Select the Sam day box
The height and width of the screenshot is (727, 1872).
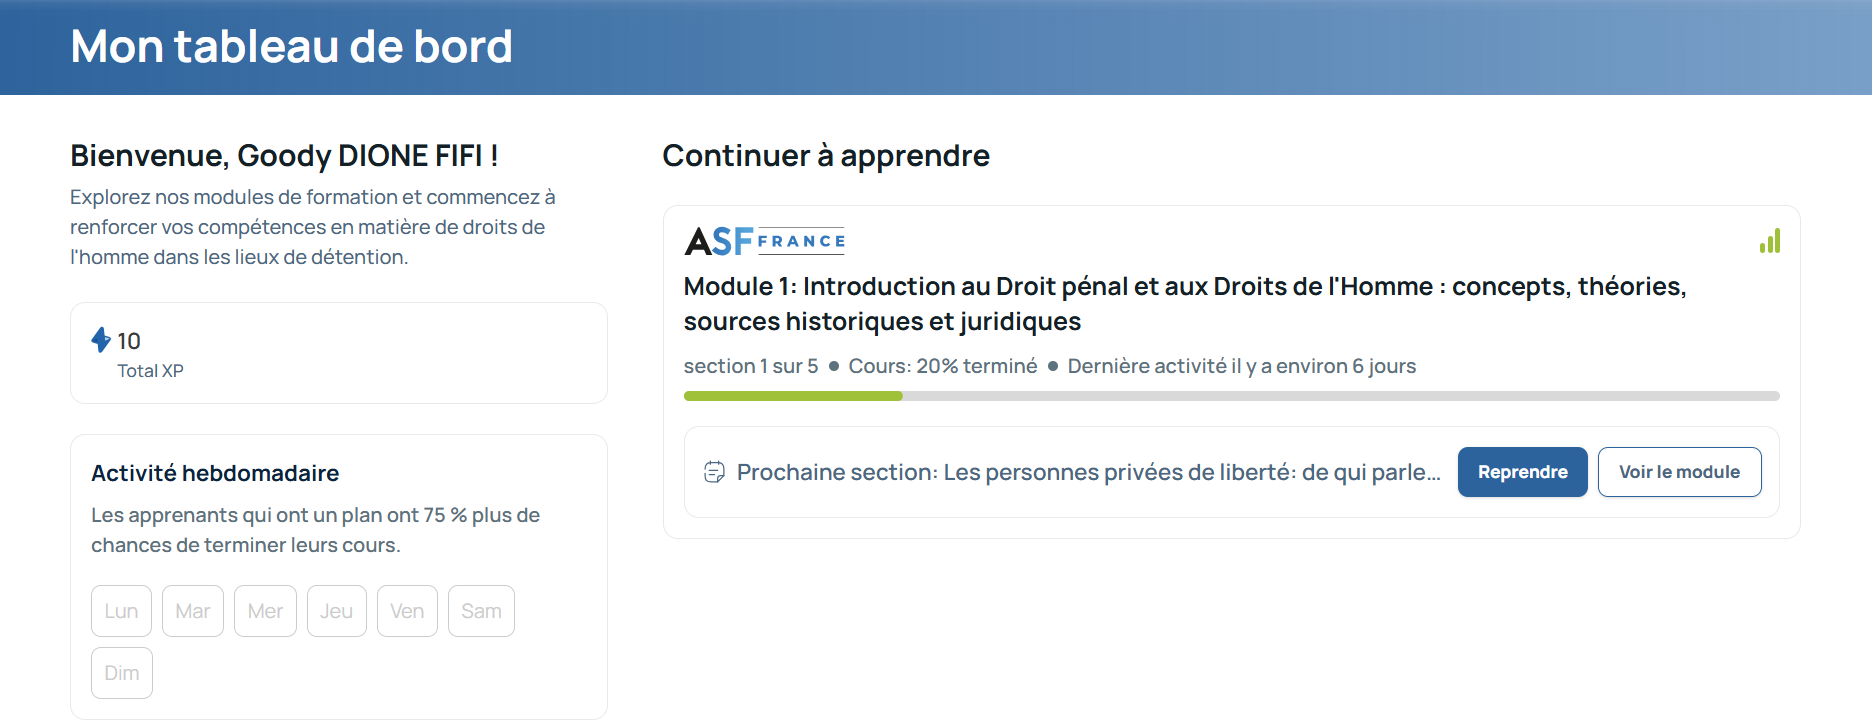(x=481, y=611)
